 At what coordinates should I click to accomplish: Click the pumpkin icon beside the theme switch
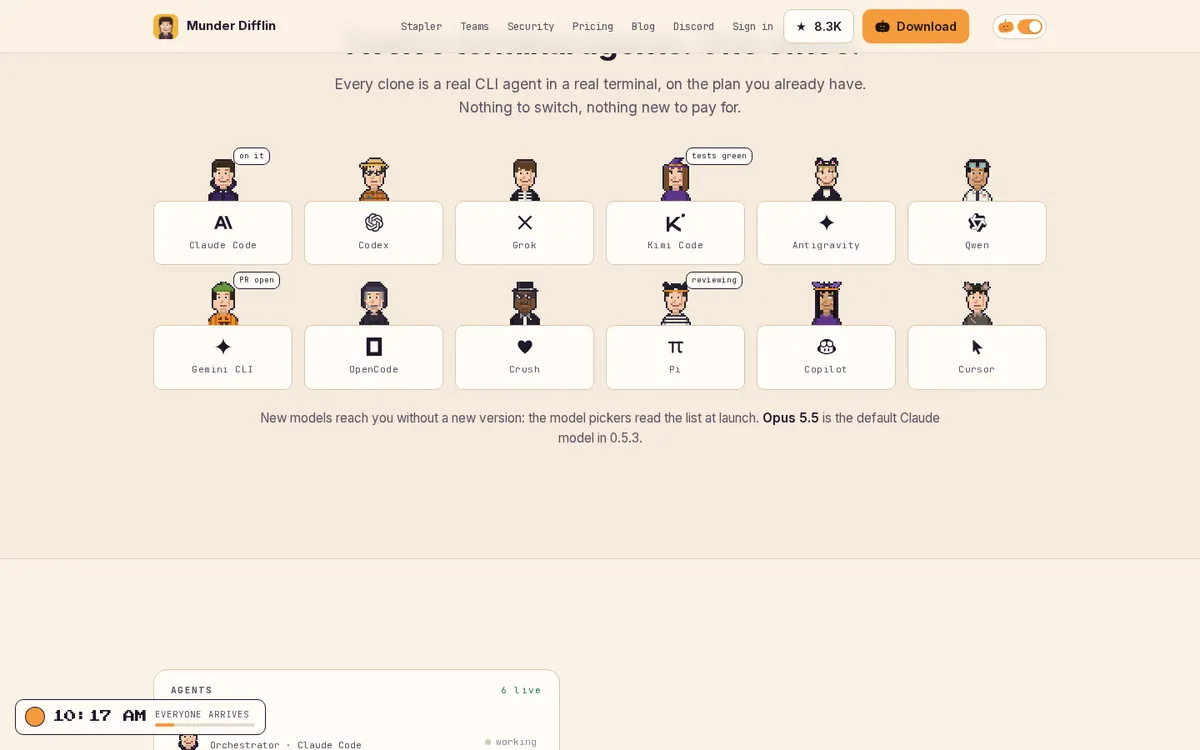[1006, 27]
